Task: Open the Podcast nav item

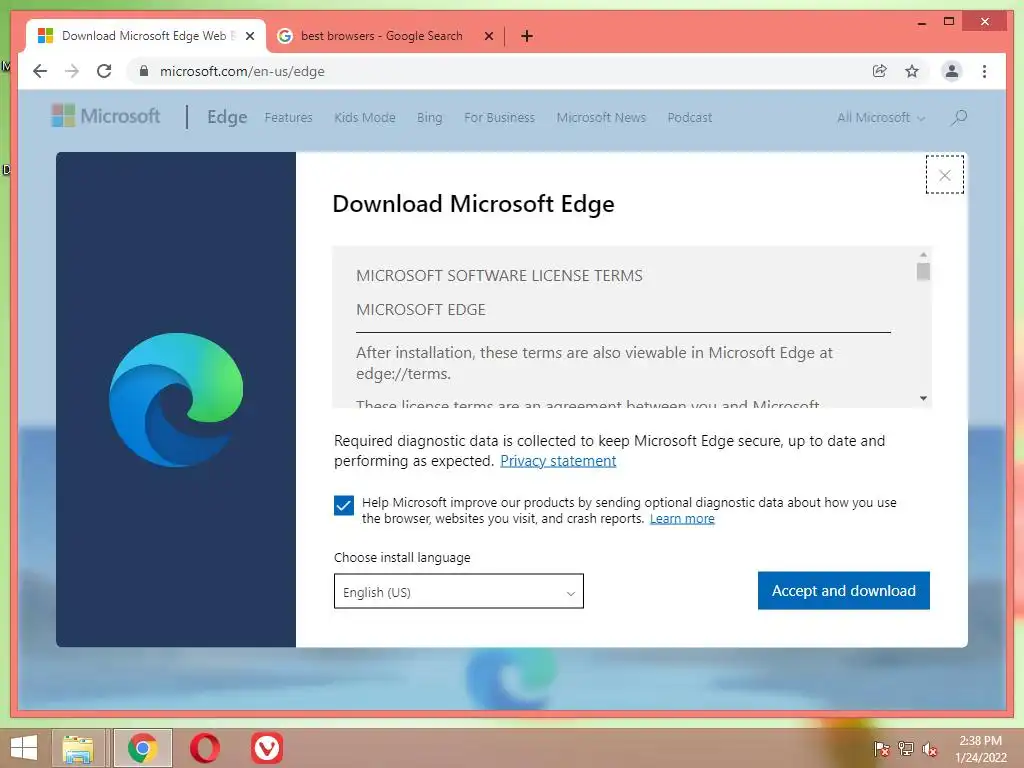Action: (690, 118)
